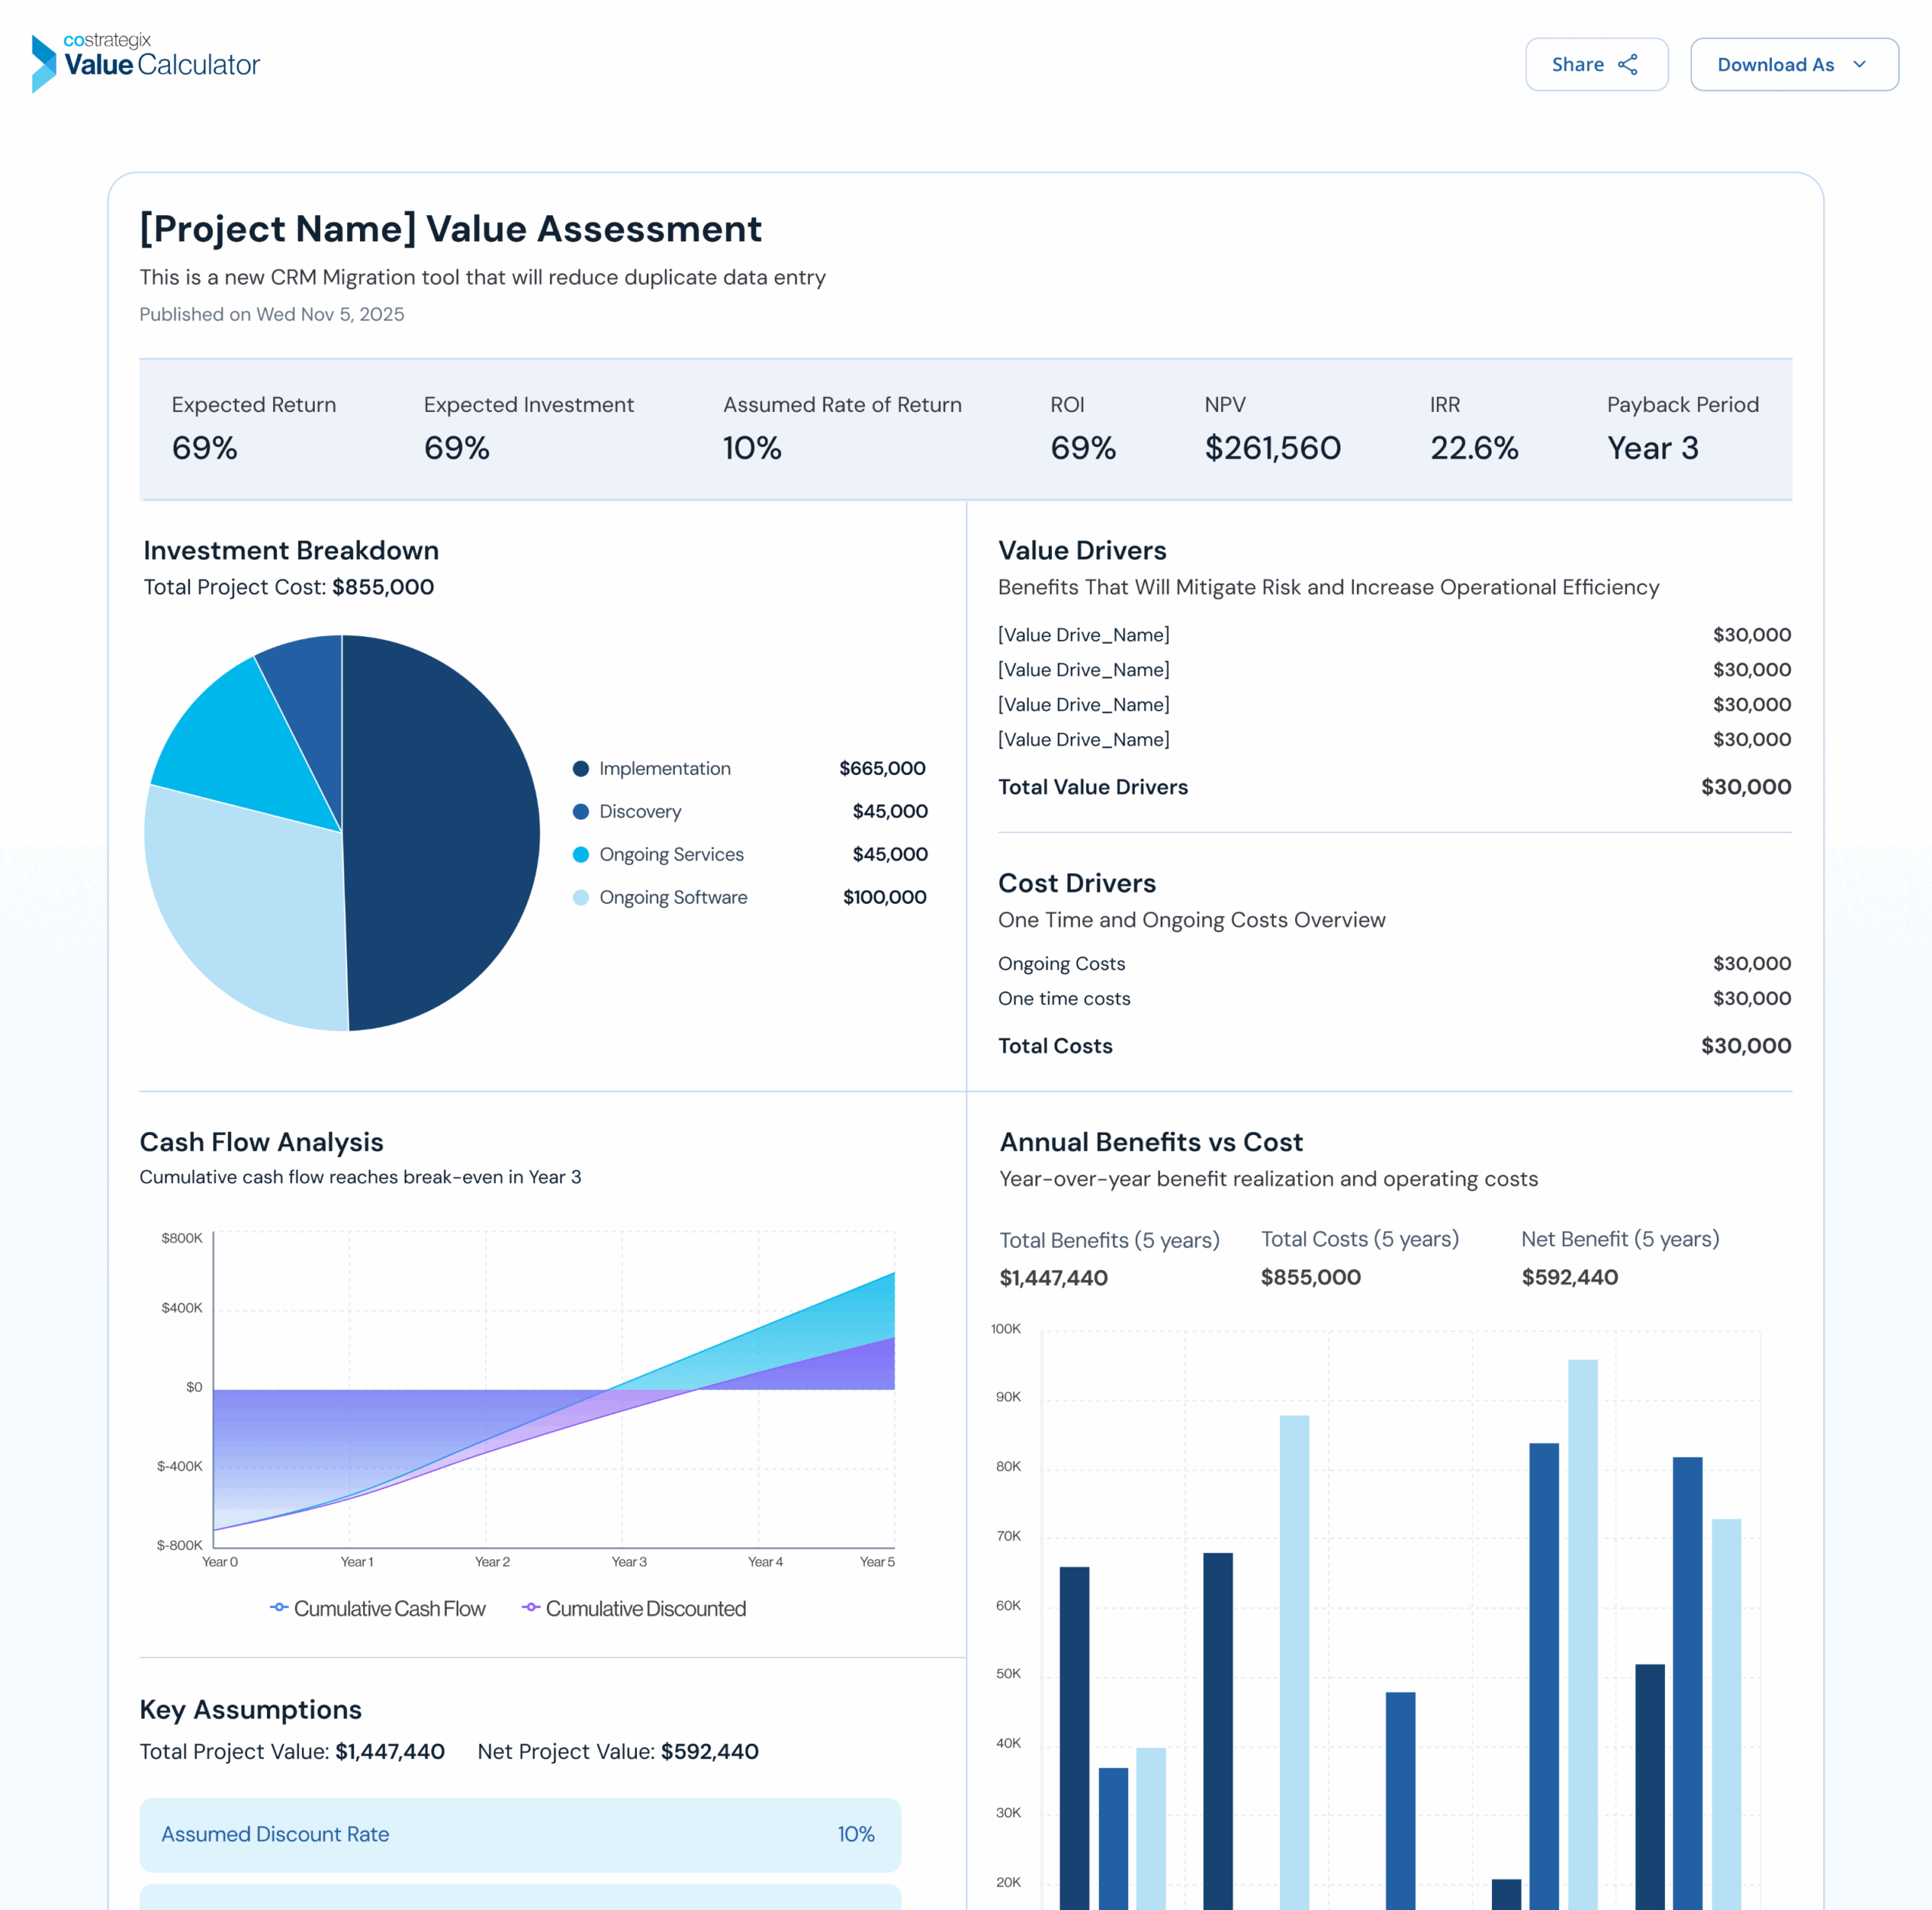Viewport: 1932px width, 1910px height.
Task: Toggle the Cumulative Discounted legend marker
Action: [531, 1607]
